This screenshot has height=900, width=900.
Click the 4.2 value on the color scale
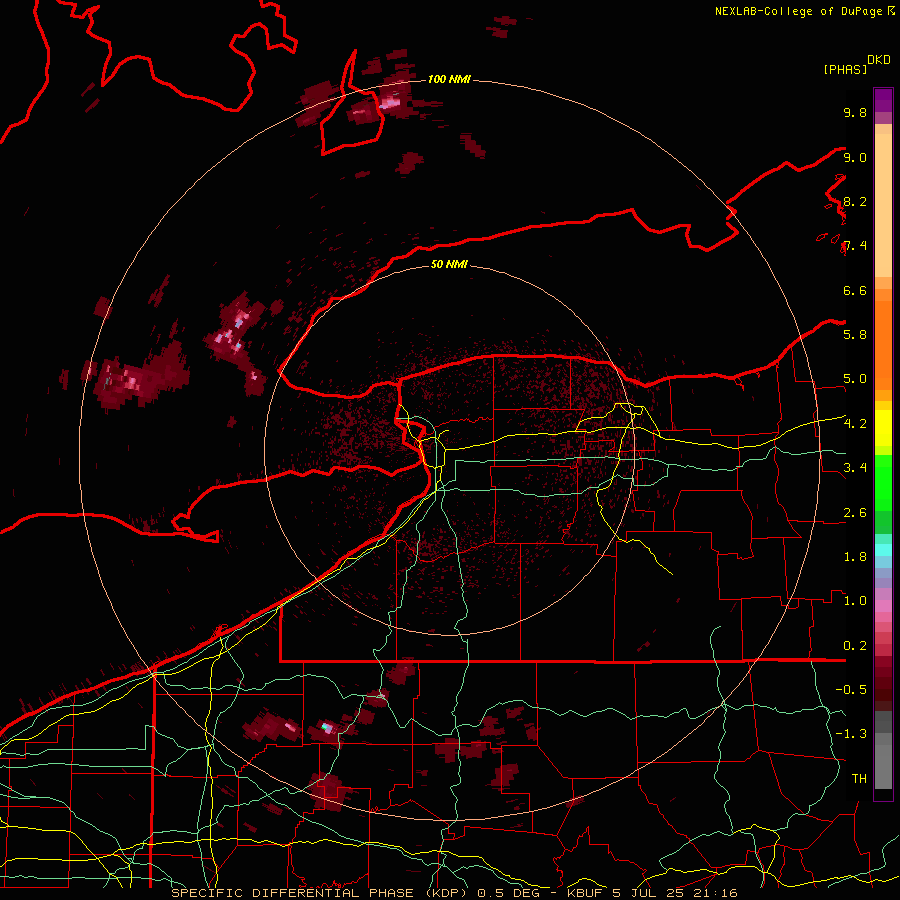[855, 424]
